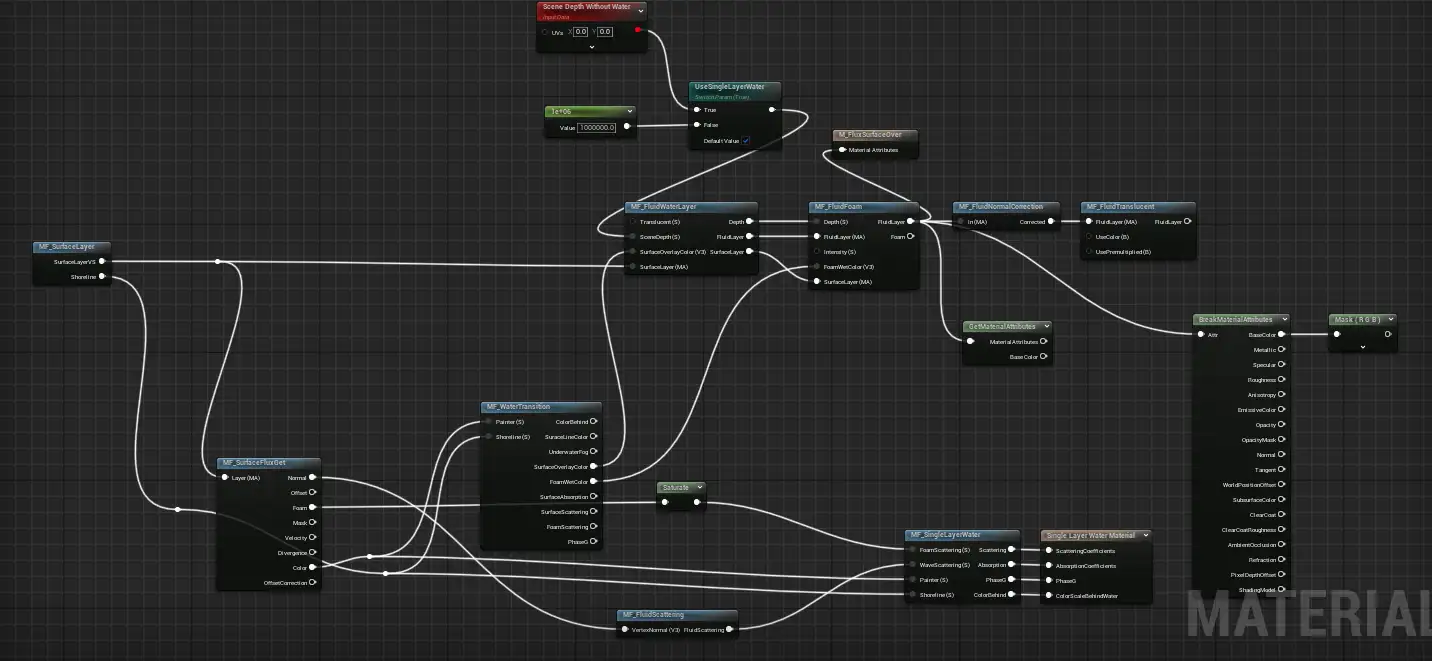The image size is (1432, 661).
Task: Click the Depth output pin on MF_FluidWaterLayer
Action: click(750, 222)
